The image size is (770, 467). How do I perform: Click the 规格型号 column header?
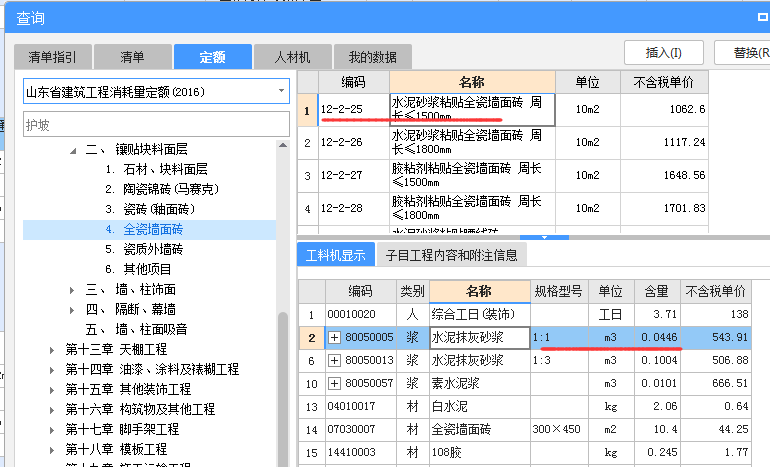pos(559,291)
